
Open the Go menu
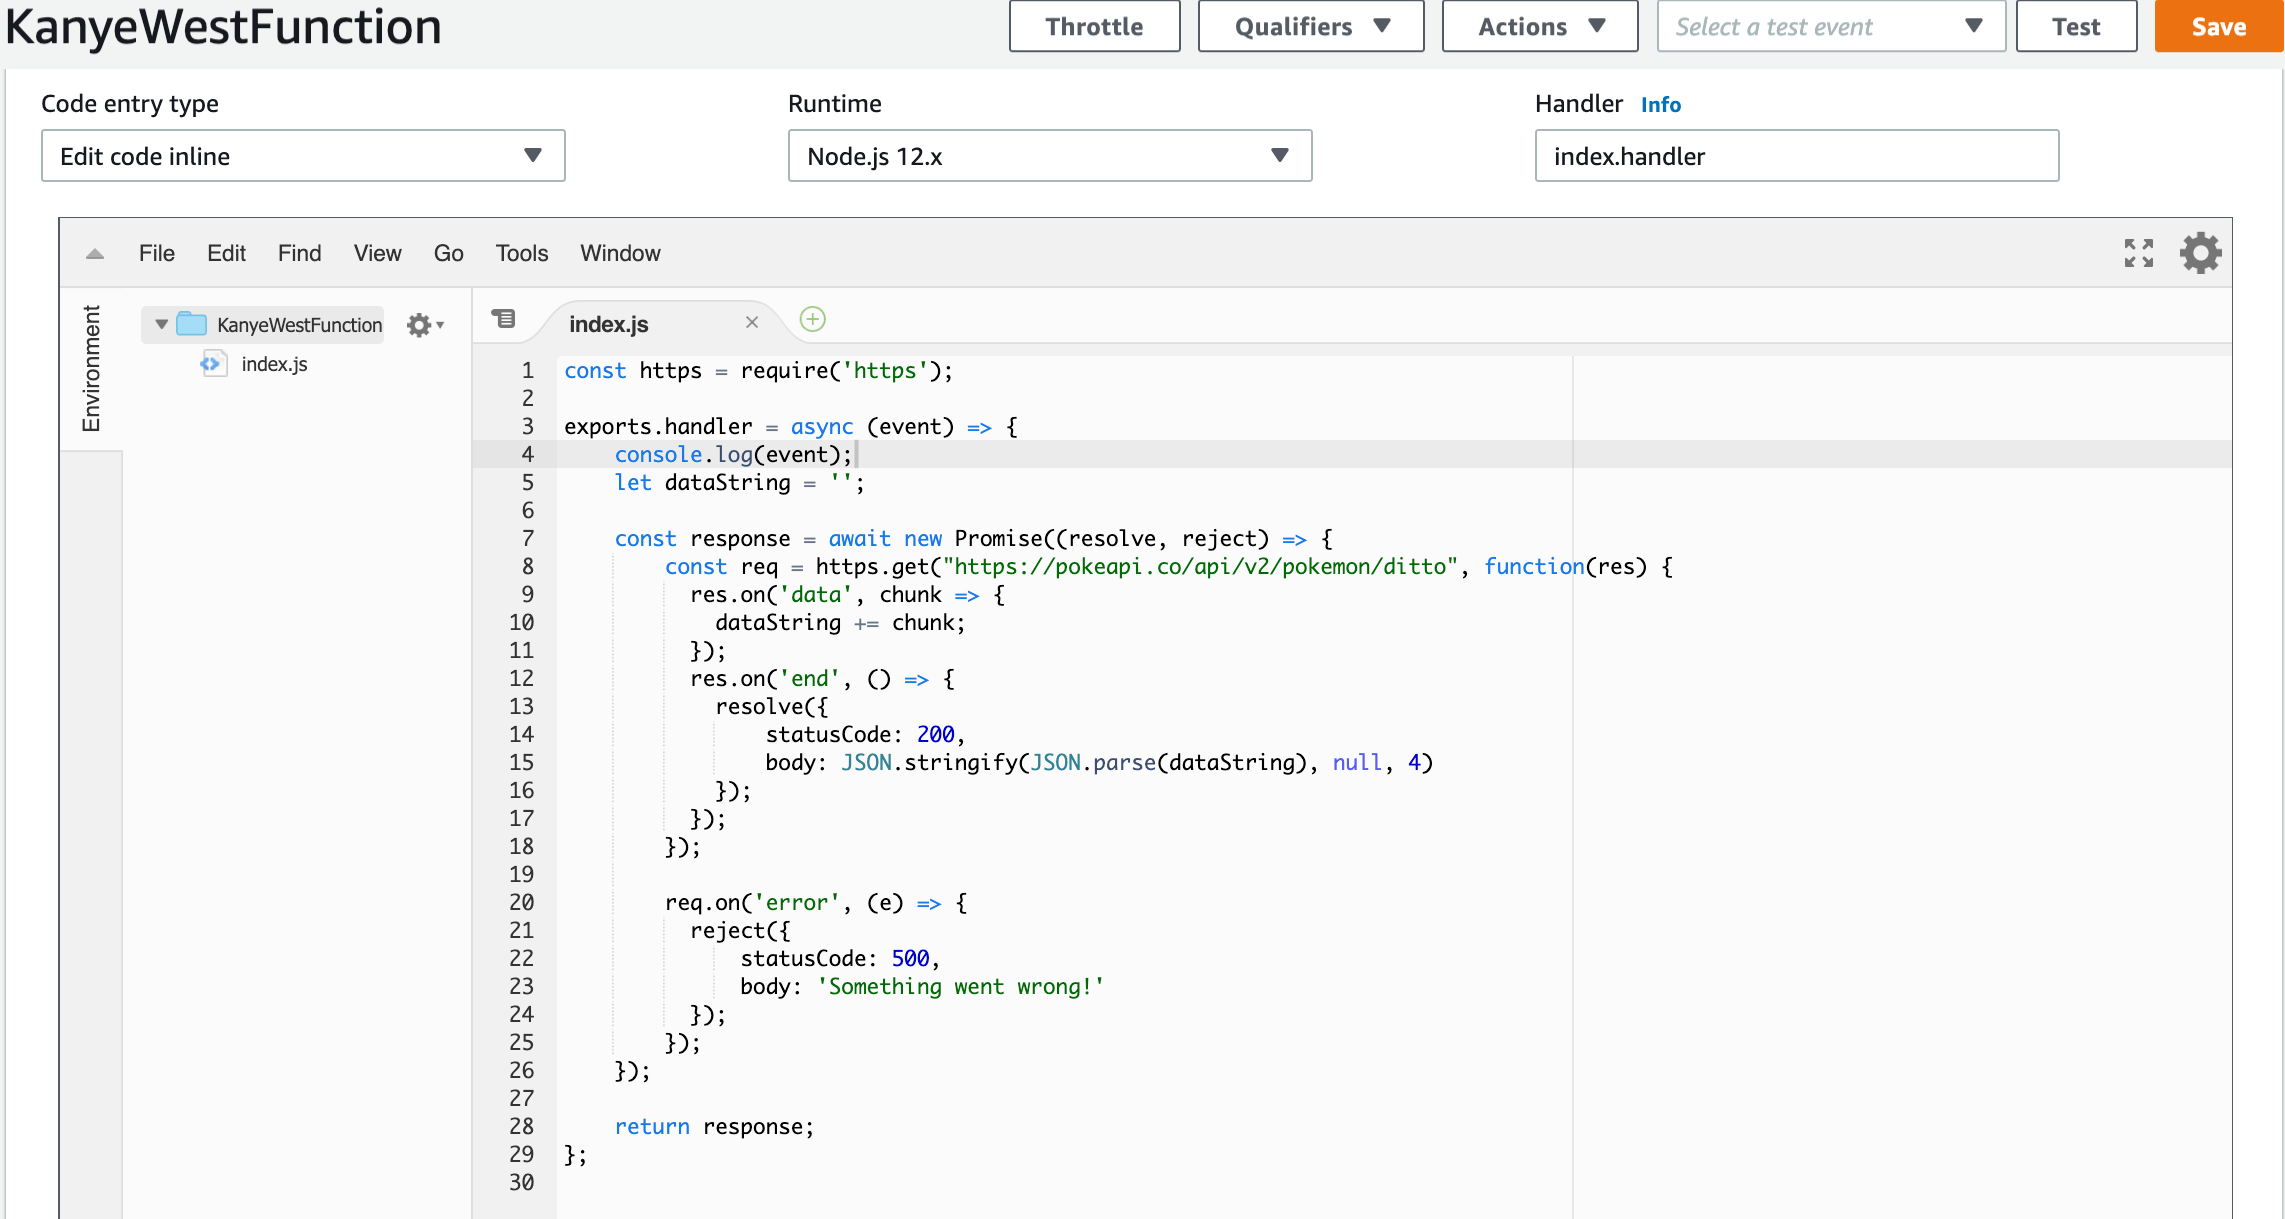pyautogui.click(x=449, y=254)
